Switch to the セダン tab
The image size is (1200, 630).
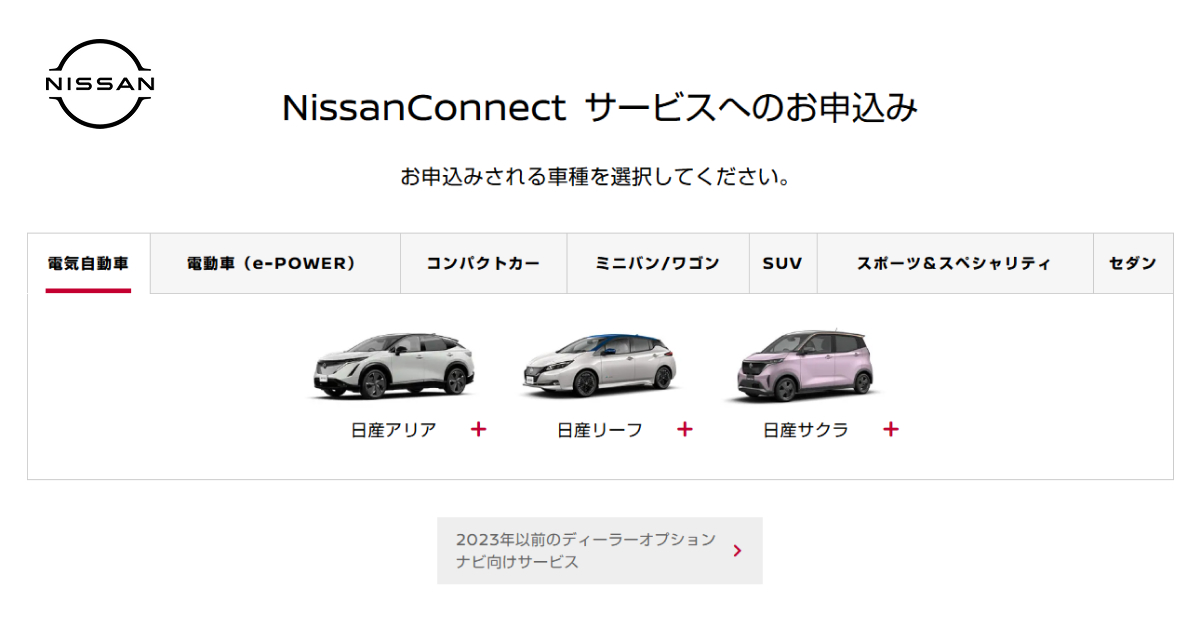(x=1132, y=264)
